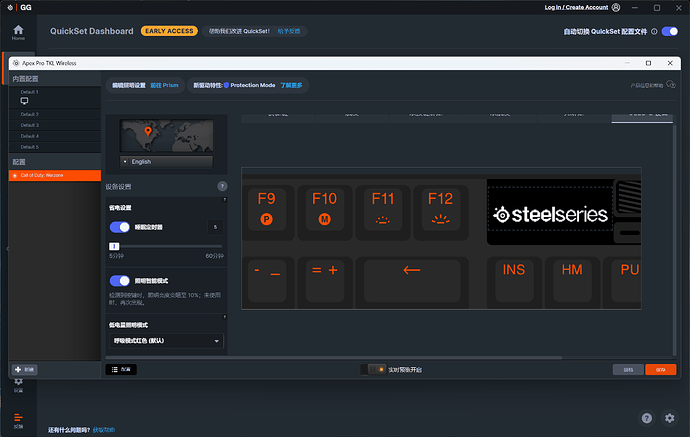The image size is (690, 437).
Task: Select the Call of Duty: Warzone config
Action: tap(52, 175)
